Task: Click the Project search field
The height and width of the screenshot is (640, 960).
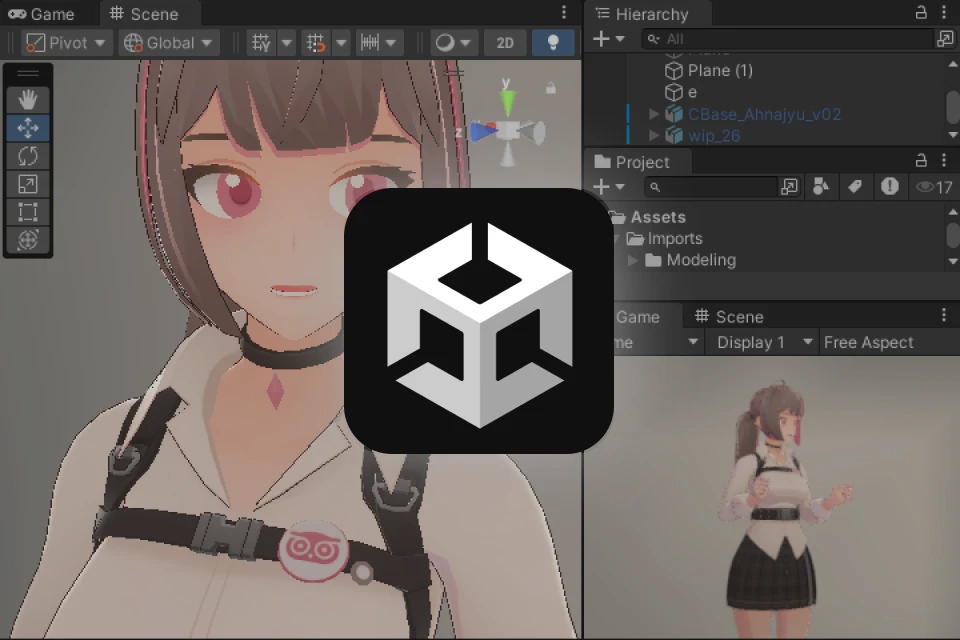Action: [710, 187]
